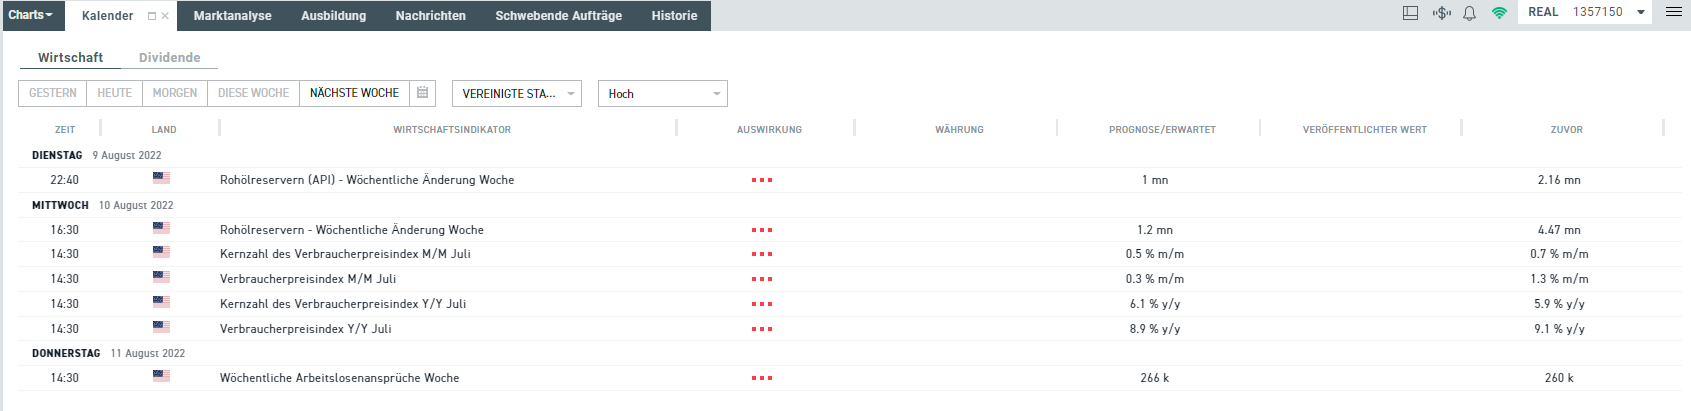This screenshot has width=1691, height=411.
Task: Open Ausbildung tab
Action: point(333,16)
